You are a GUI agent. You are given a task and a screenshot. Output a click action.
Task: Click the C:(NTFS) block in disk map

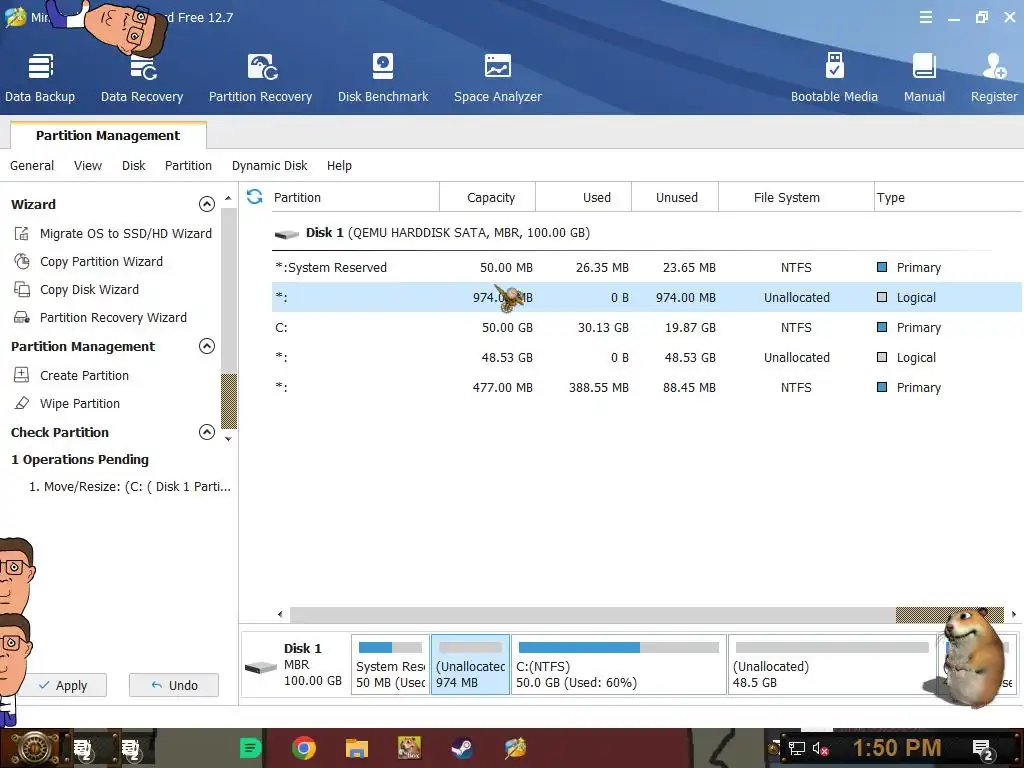618,665
